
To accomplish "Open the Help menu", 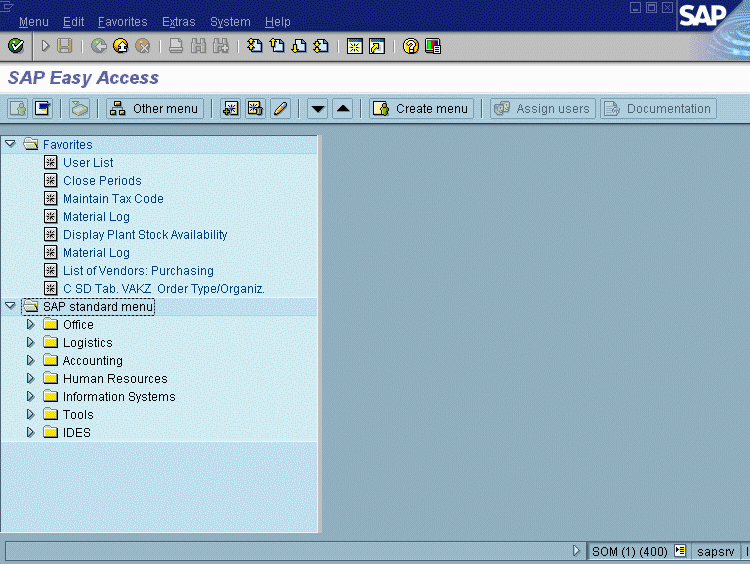I will (x=277, y=22).
